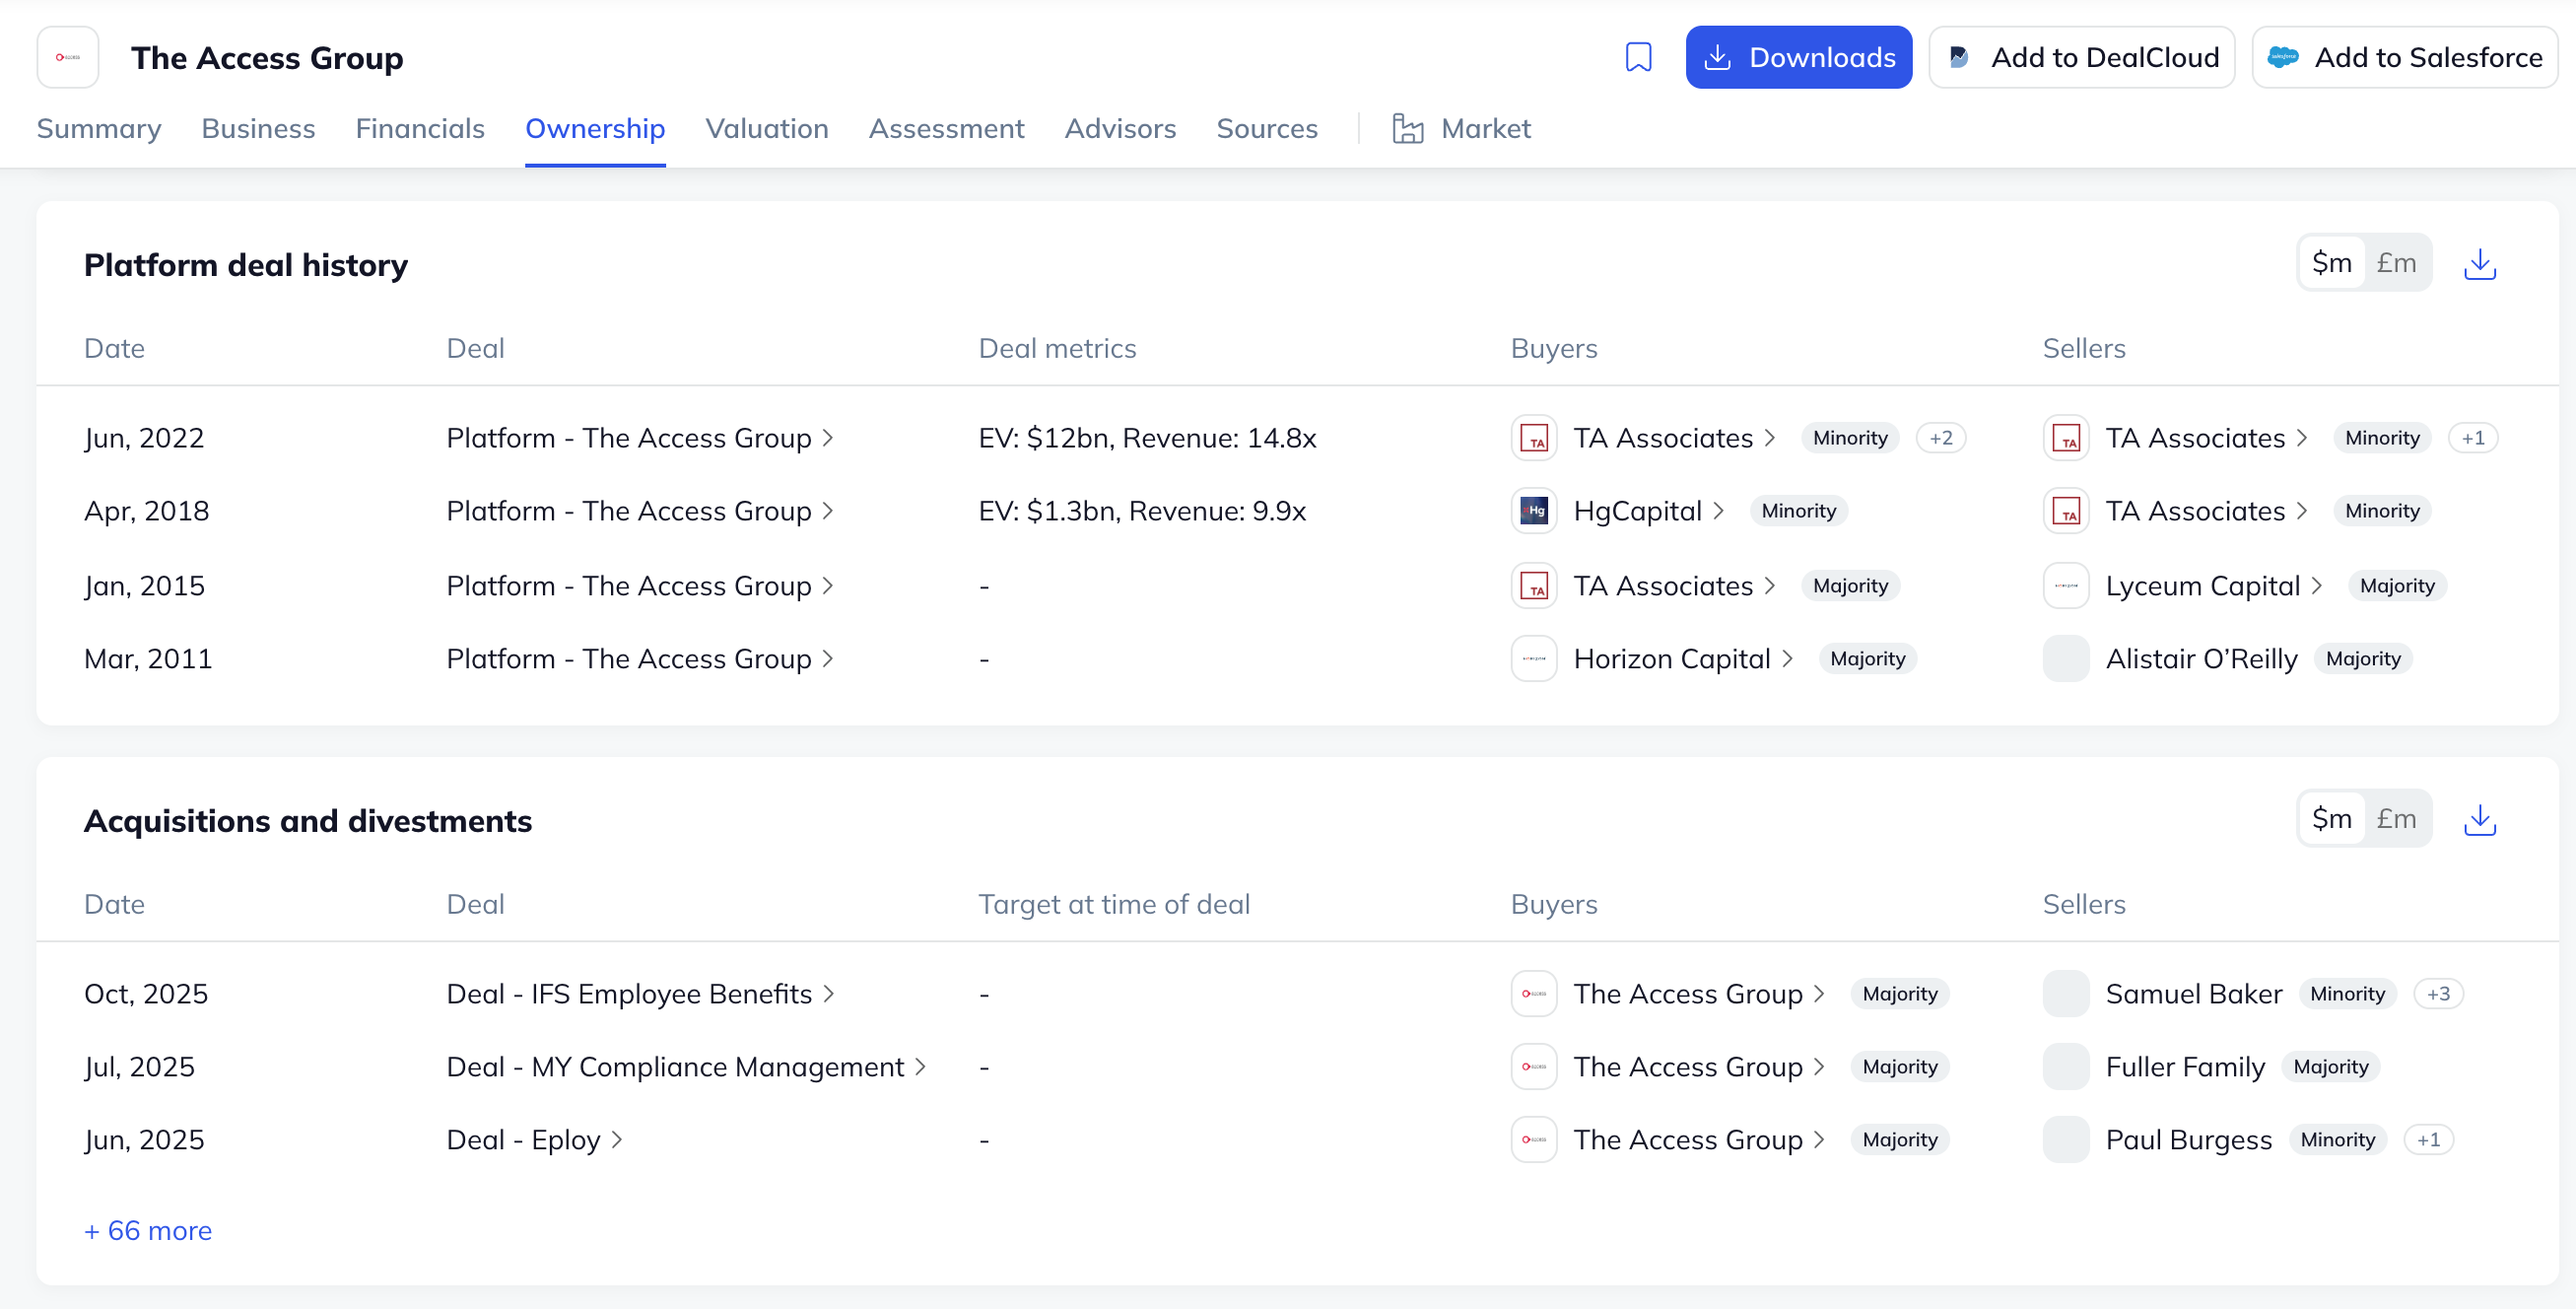Switch to the Valuation tab
Screen dimensions: 2576x1309
[767, 128]
